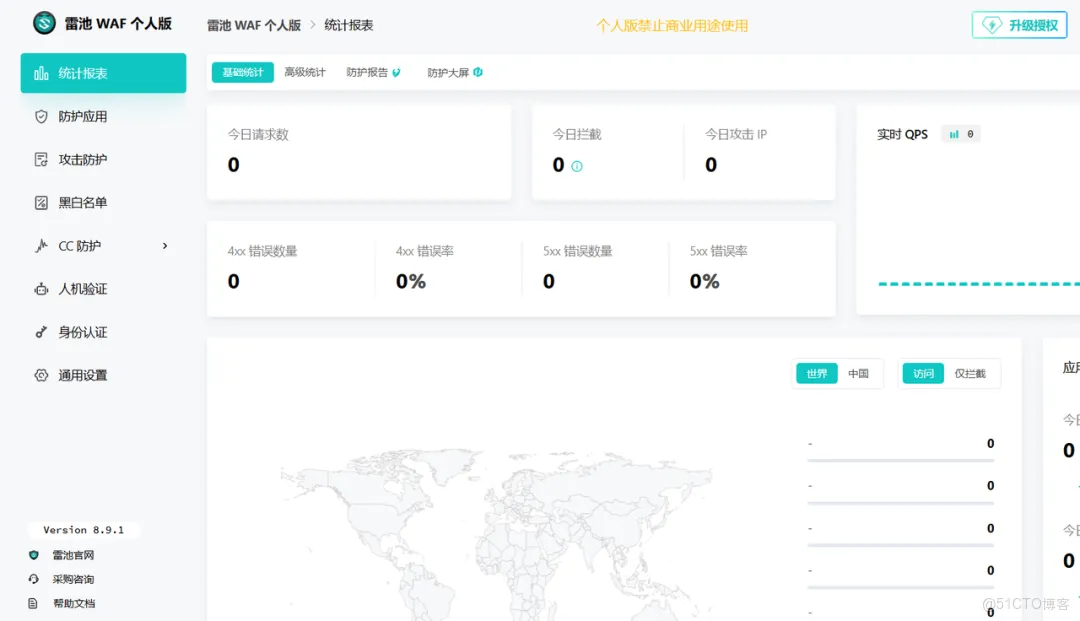
Task: Open the 防护报告 tab
Action: pos(368,72)
